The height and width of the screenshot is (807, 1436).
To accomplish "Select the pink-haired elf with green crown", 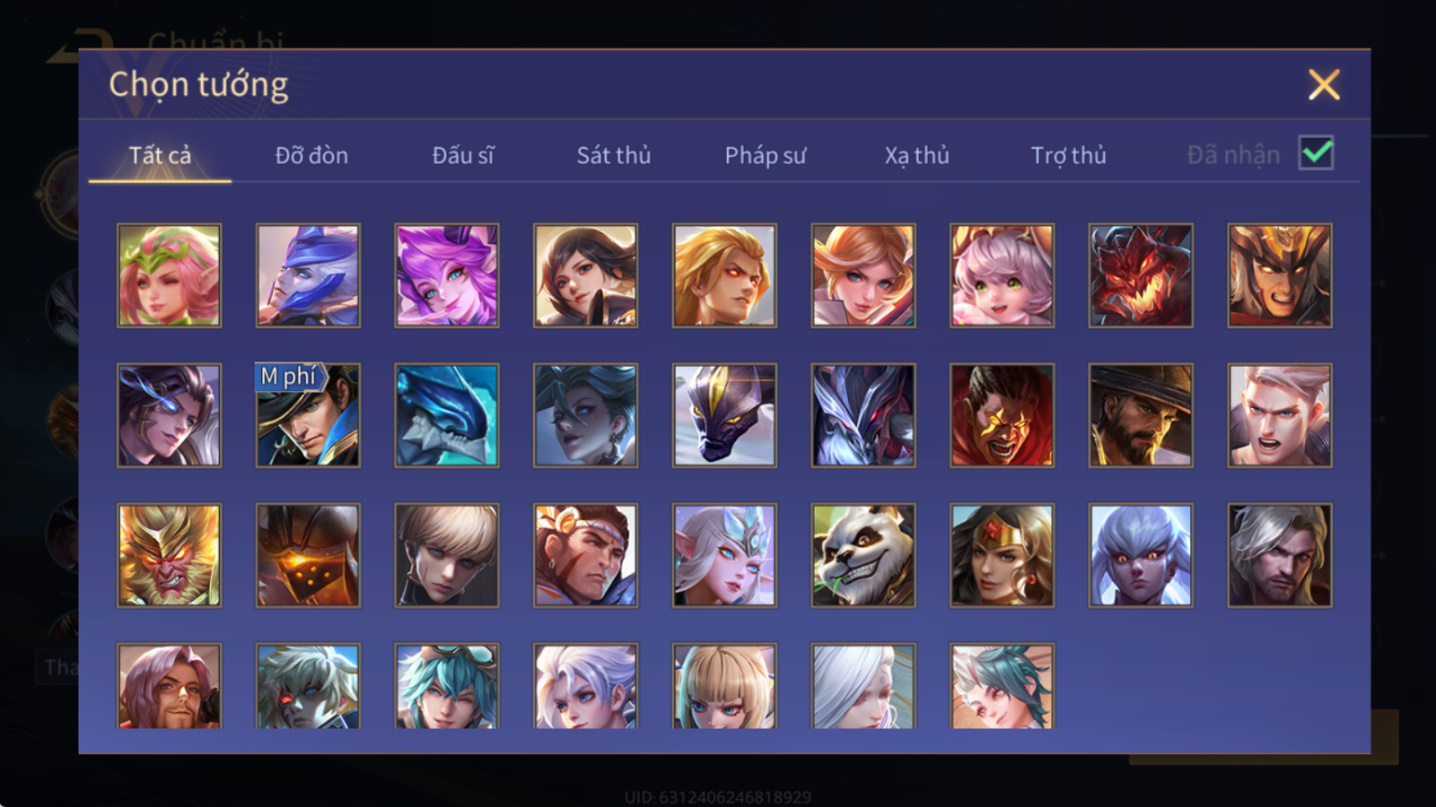I will [169, 275].
